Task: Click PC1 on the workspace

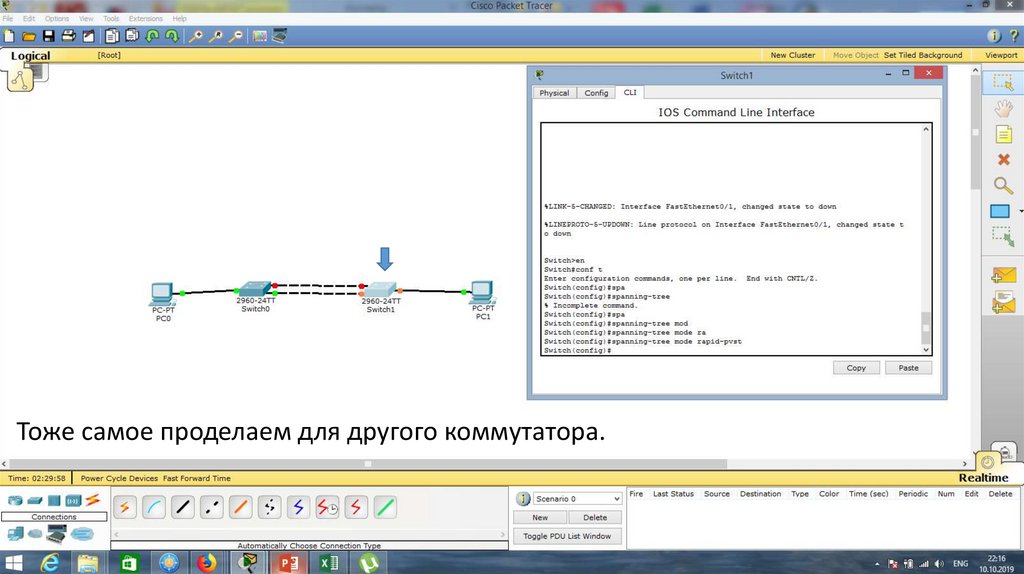Action: (x=483, y=293)
